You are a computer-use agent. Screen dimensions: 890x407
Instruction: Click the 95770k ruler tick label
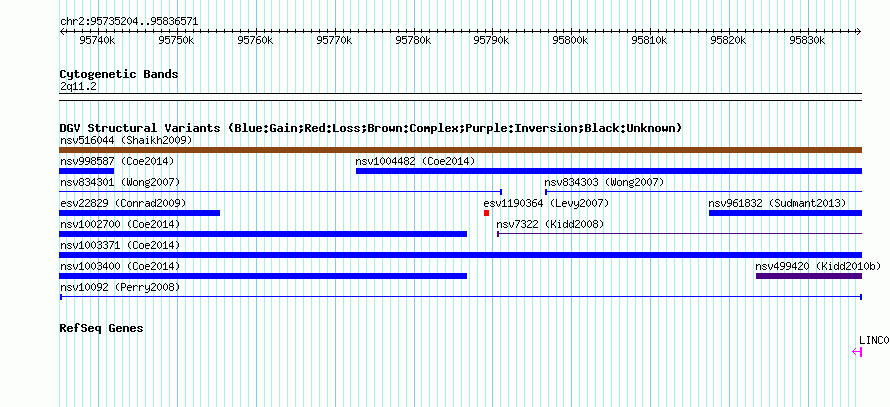point(334,40)
